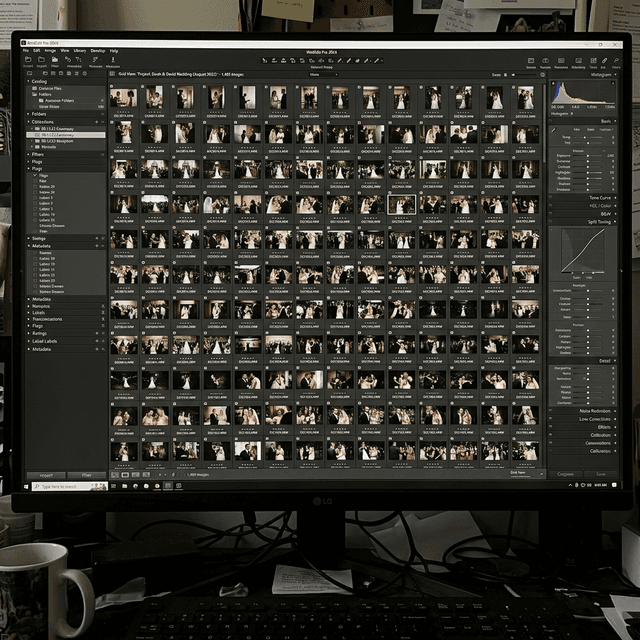The height and width of the screenshot is (640, 640).
Task: Click the picture frame icon in top-right toolbar
Action: click(x=531, y=60)
